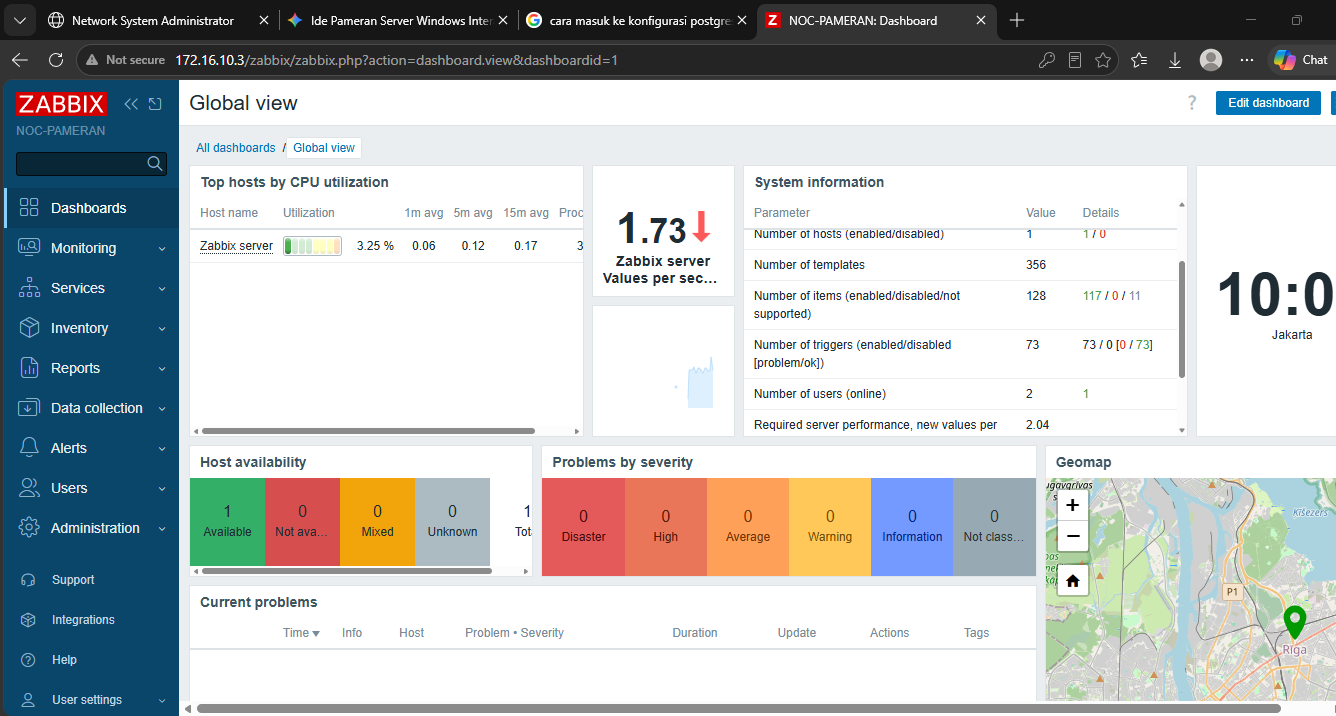Click the Edit dashboard button
Viewport: 1336px width, 716px height.
[x=1268, y=103]
